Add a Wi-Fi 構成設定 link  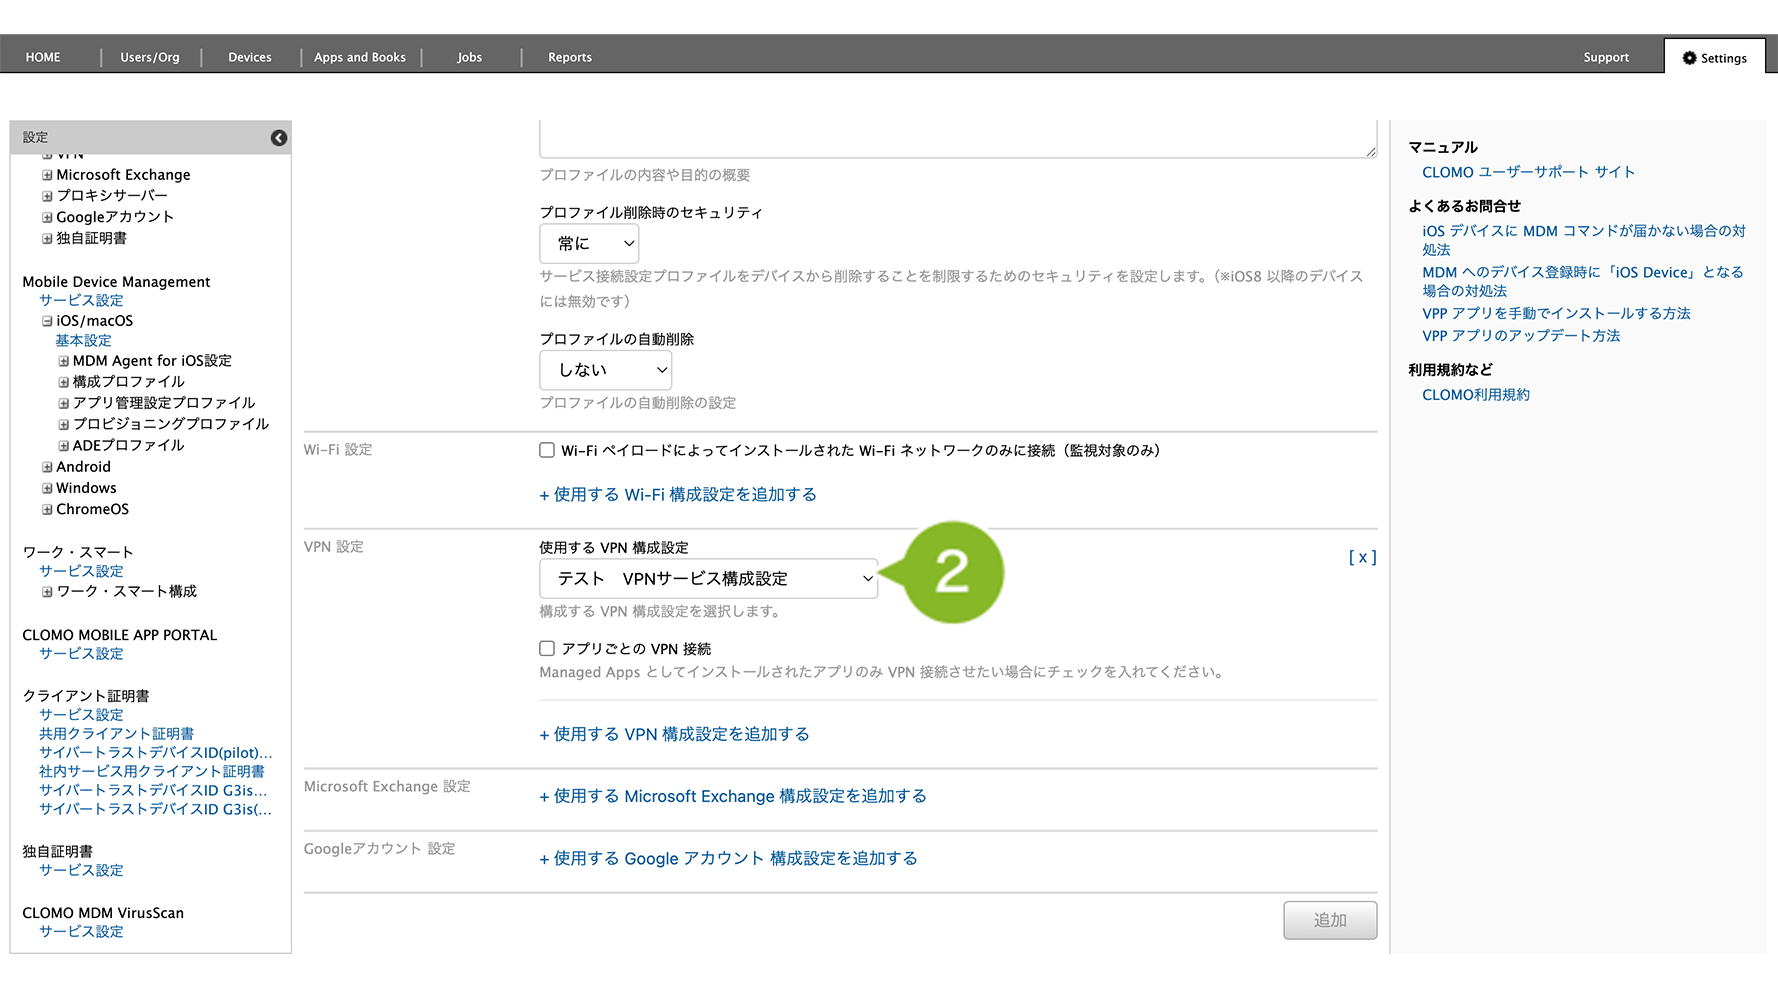click(x=678, y=495)
